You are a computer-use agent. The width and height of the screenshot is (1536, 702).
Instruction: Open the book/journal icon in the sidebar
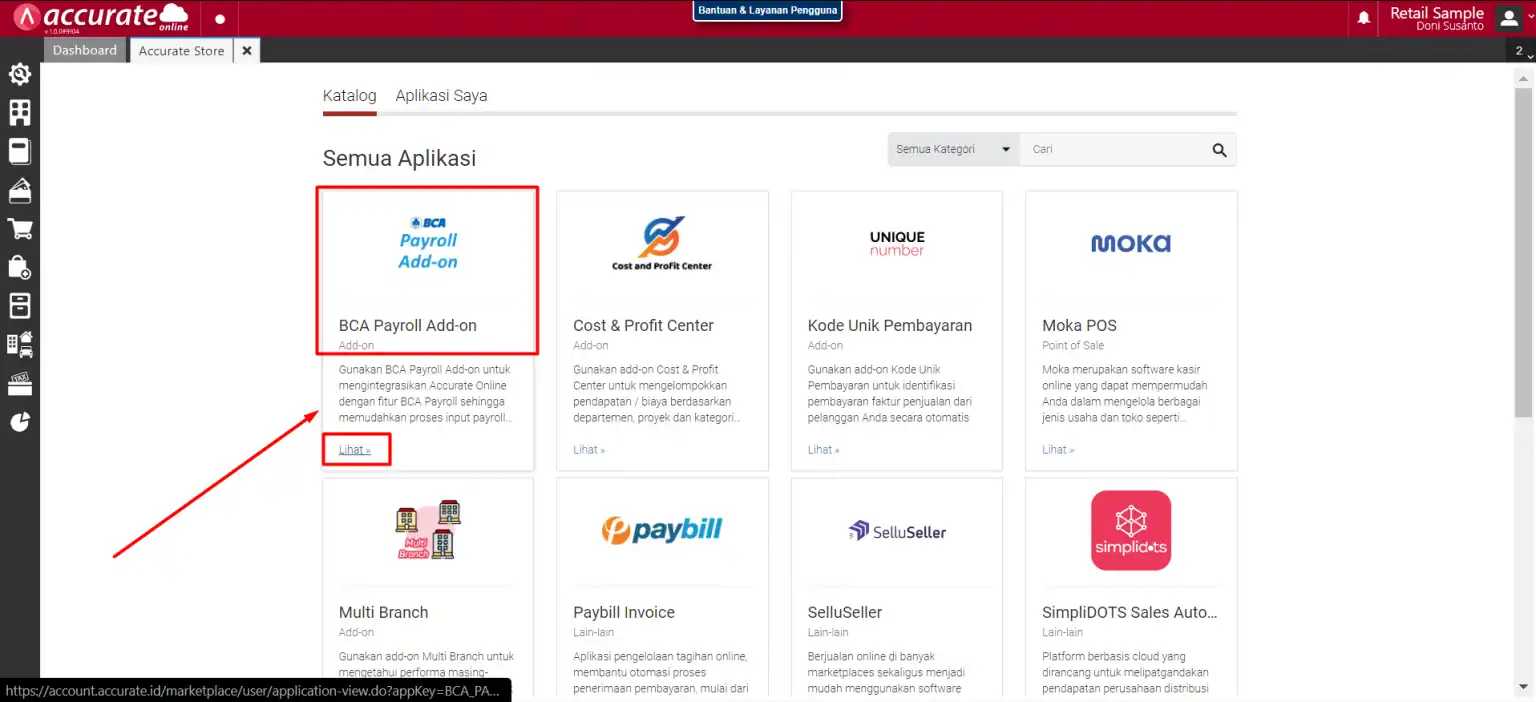pos(20,151)
